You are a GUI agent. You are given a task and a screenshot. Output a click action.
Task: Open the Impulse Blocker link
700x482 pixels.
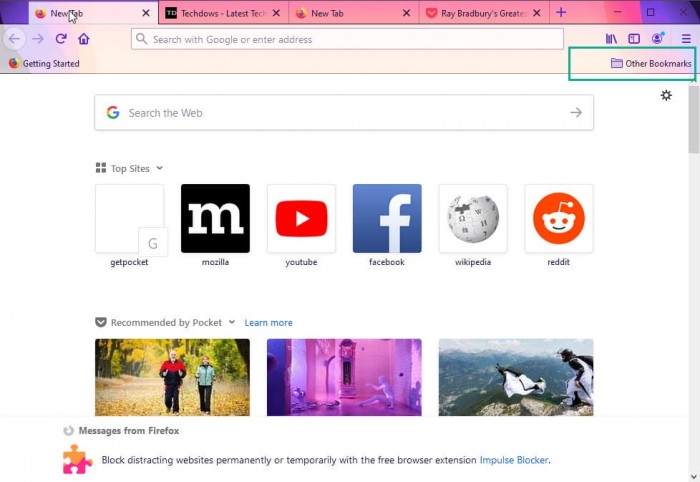click(x=514, y=460)
